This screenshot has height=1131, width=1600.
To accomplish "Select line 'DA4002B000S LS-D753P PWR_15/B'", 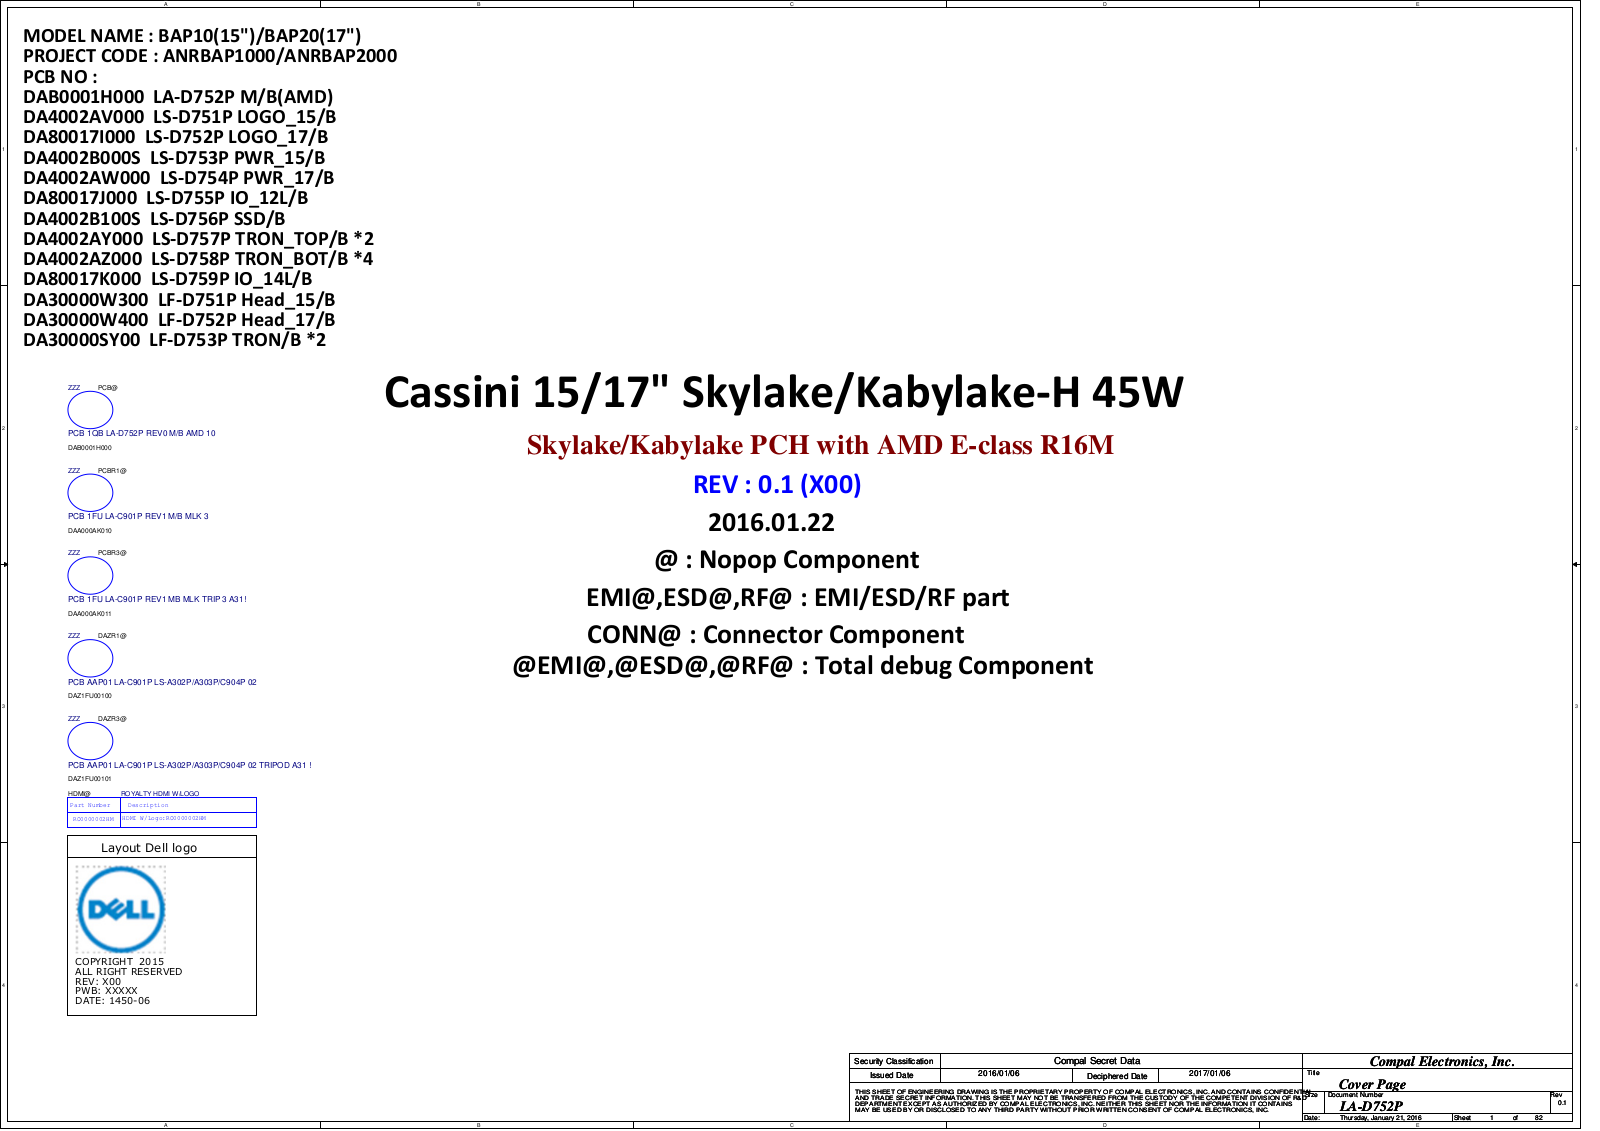I will 174,158.
